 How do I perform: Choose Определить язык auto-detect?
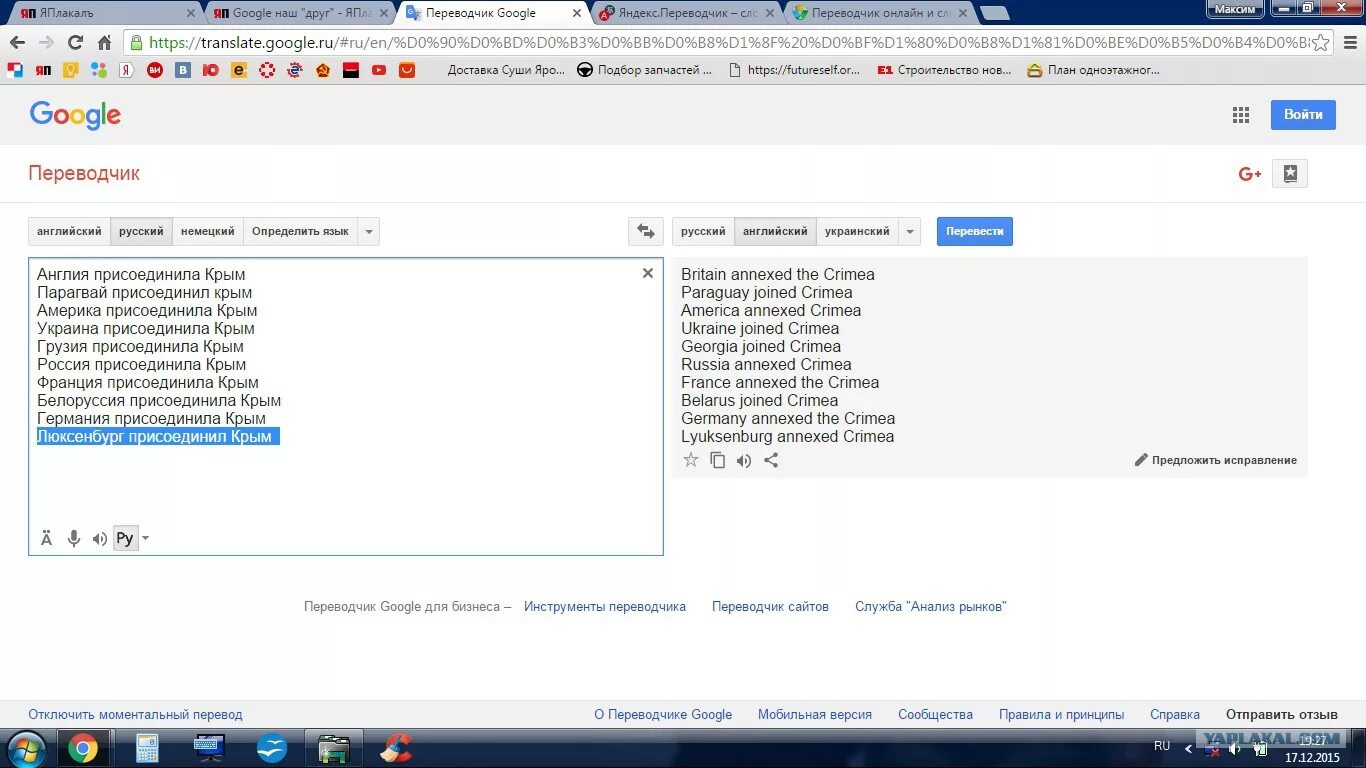tap(300, 231)
